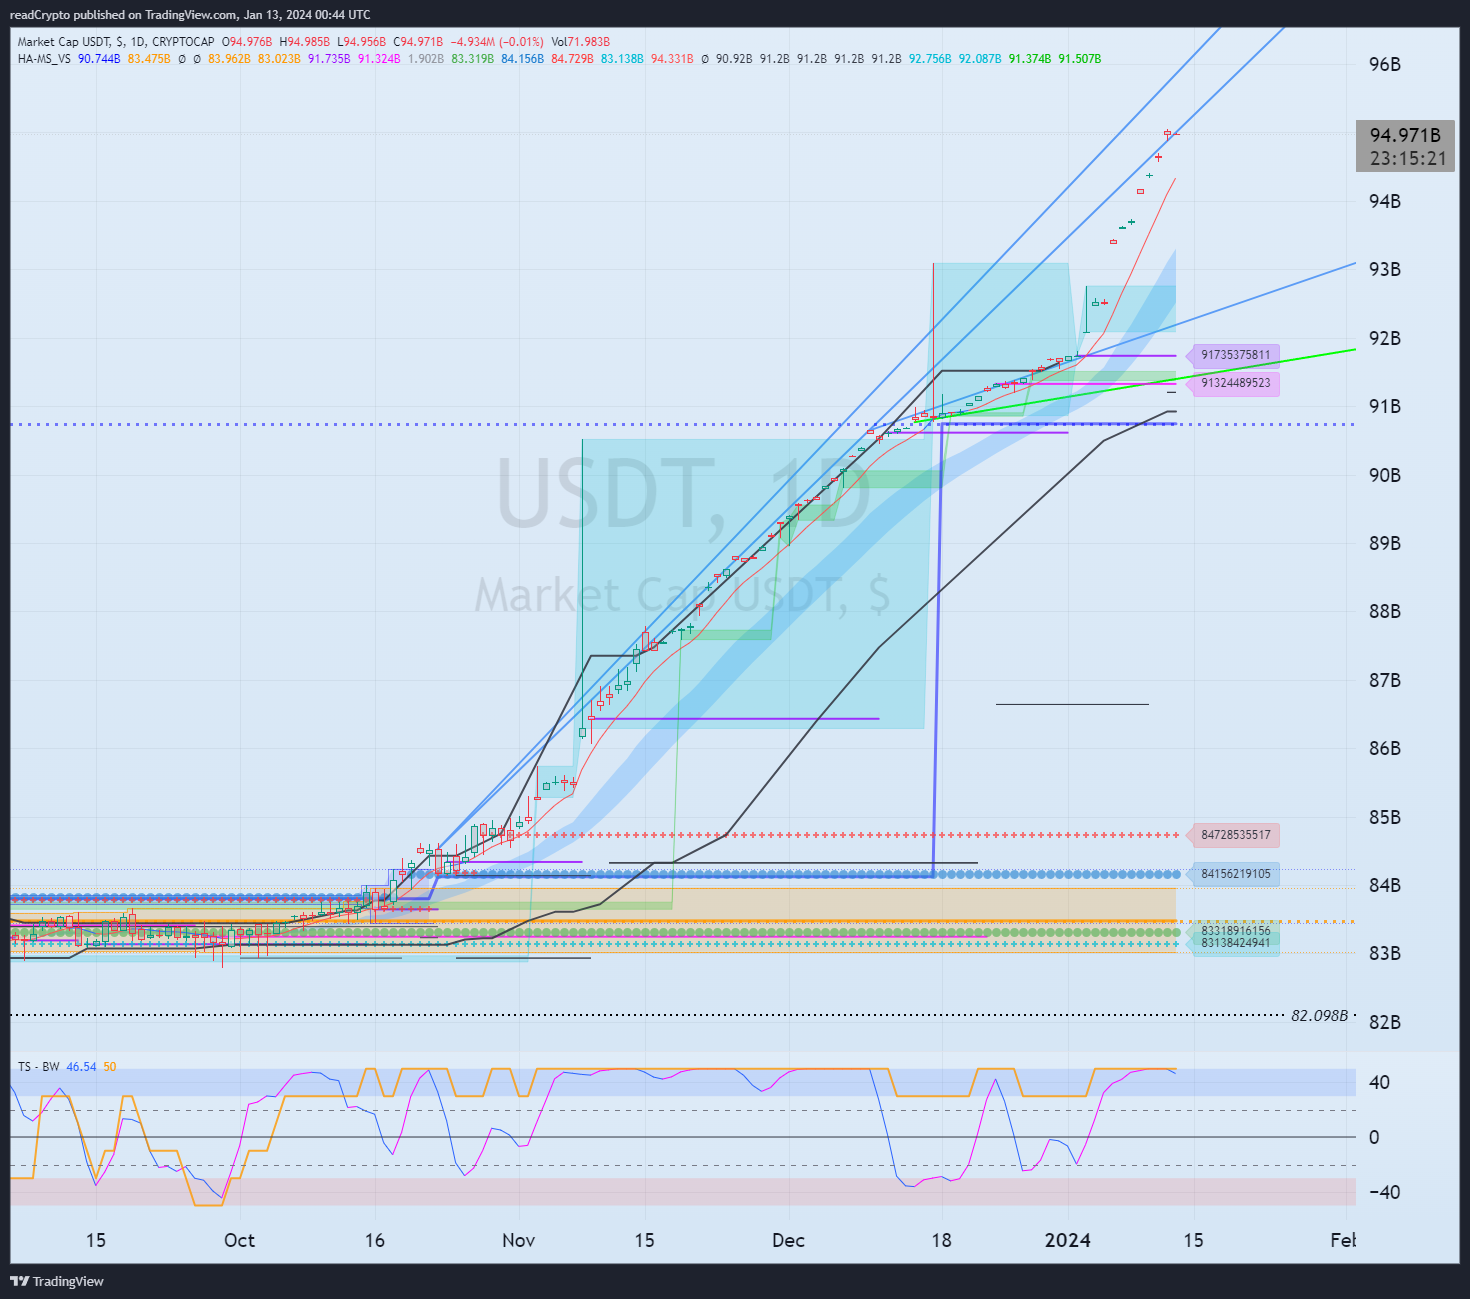This screenshot has height=1299, width=1470.
Task: Click the 84B price axis label
Action: pyautogui.click(x=1384, y=885)
